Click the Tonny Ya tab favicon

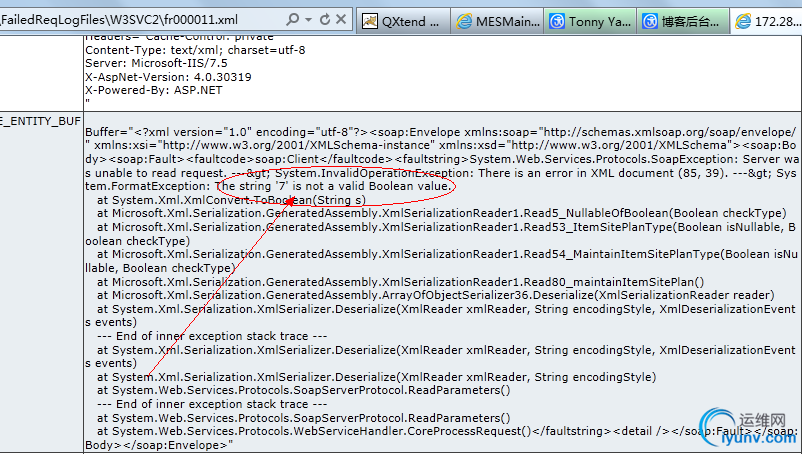(557, 21)
